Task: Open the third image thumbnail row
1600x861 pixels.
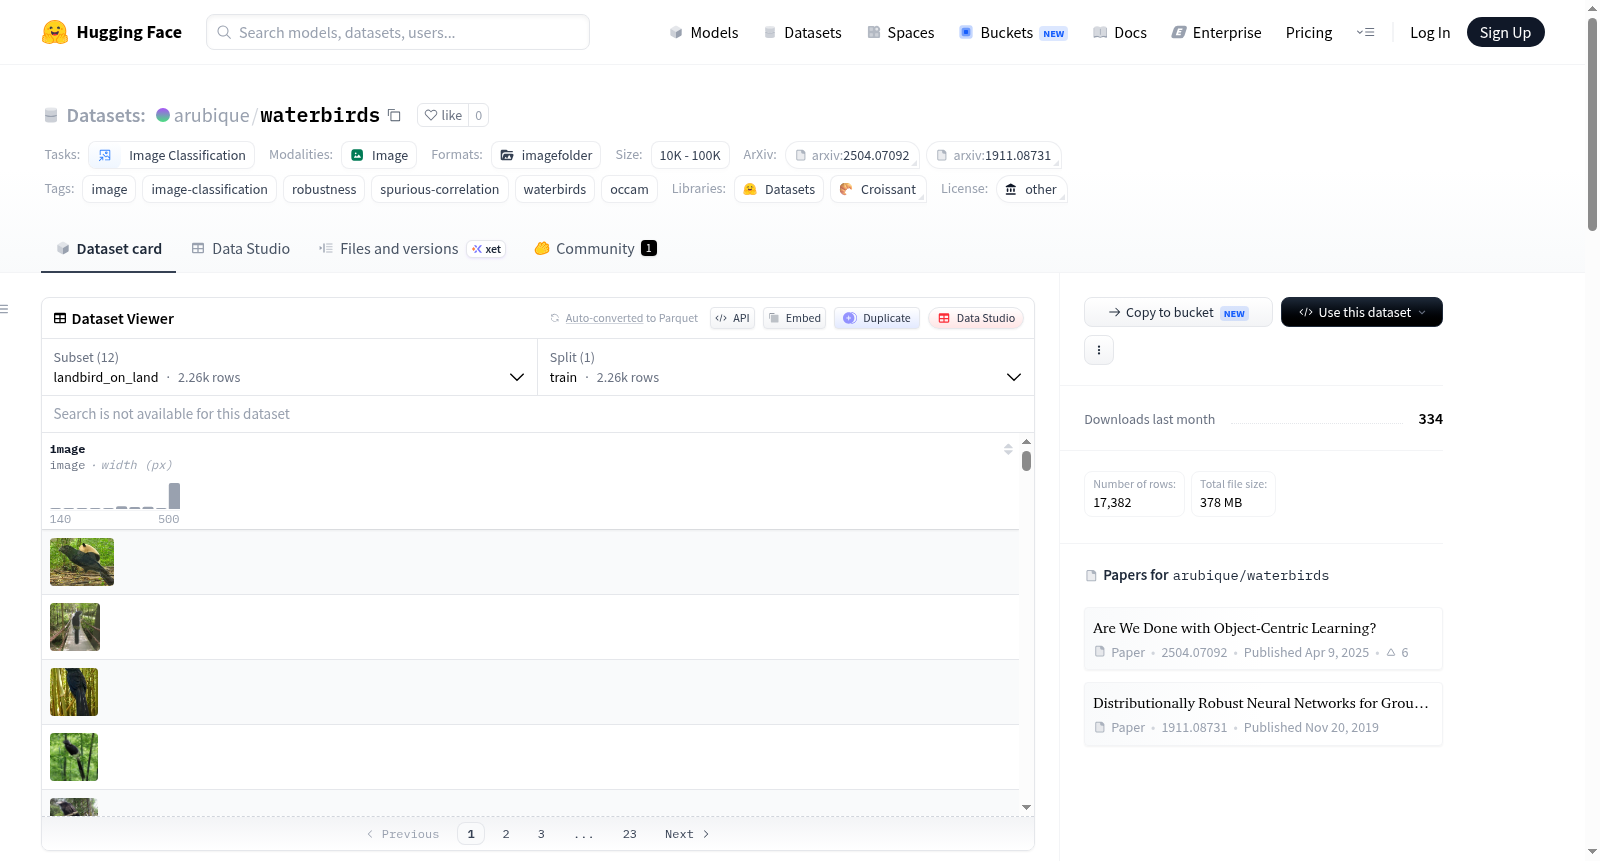Action: (x=74, y=692)
